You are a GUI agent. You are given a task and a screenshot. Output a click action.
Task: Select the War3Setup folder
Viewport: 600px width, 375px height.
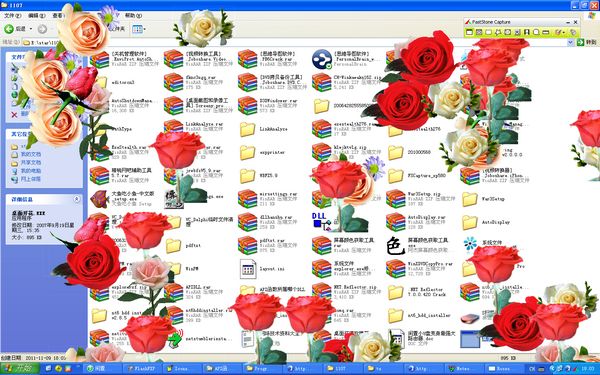tap(470, 199)
